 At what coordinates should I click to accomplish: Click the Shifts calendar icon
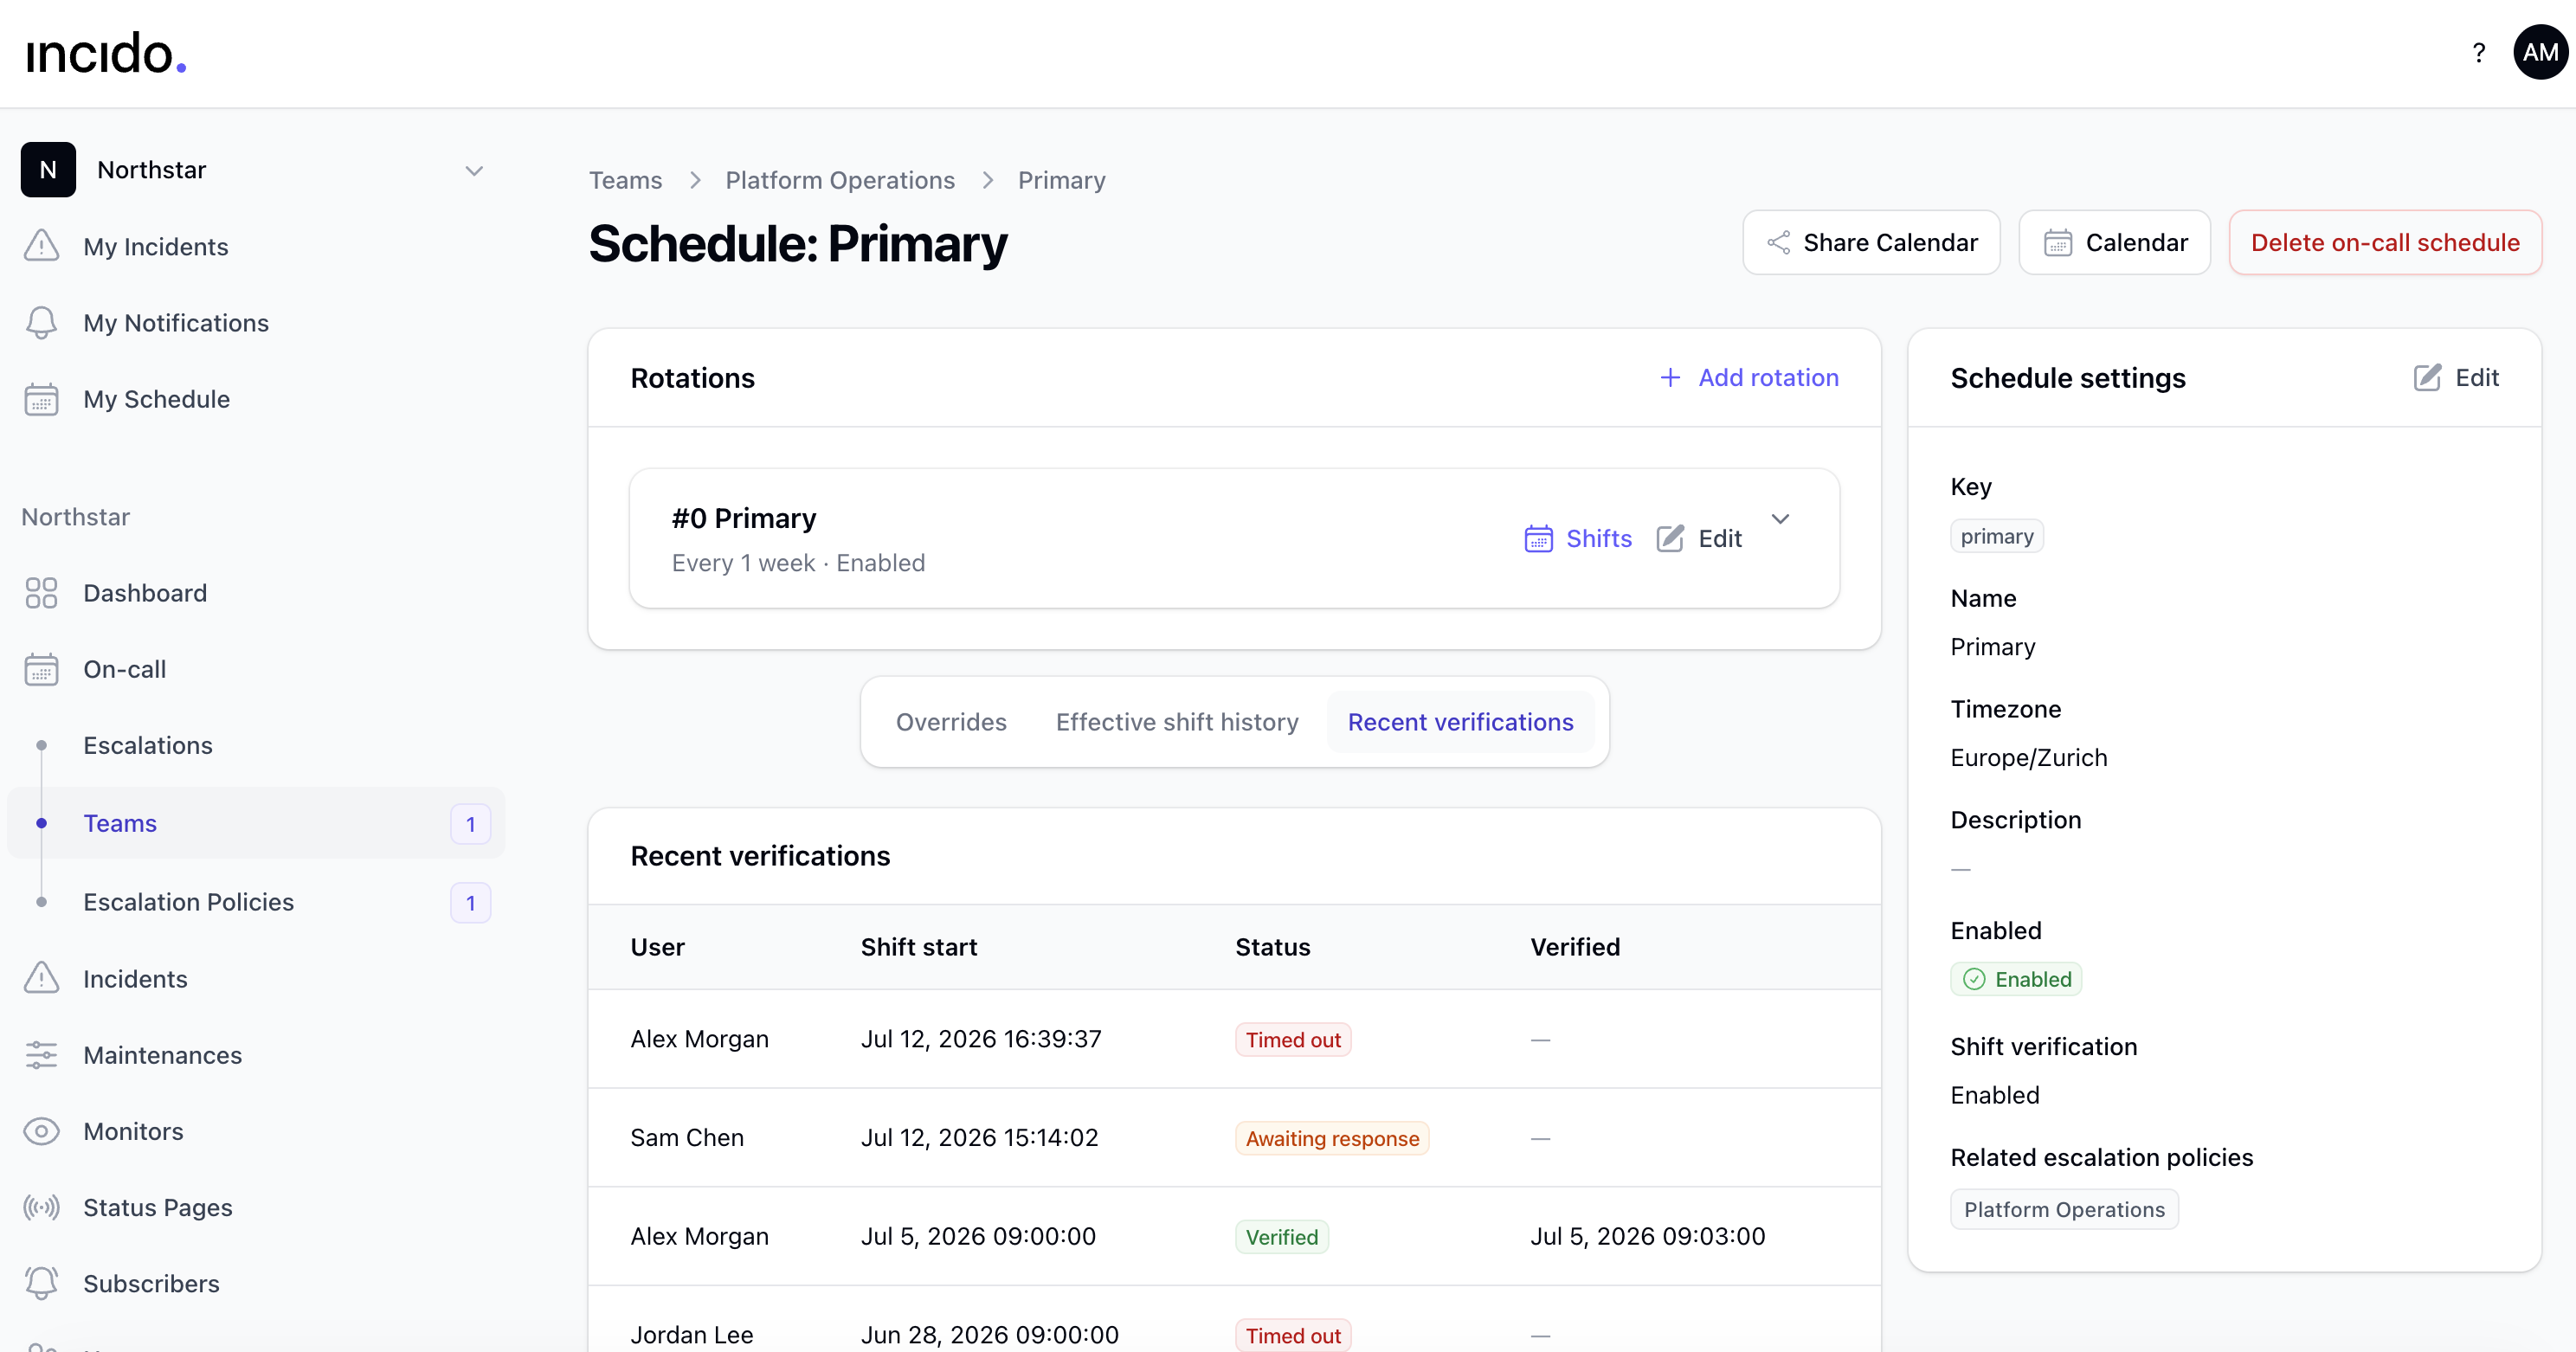(x=1539, y=539)
